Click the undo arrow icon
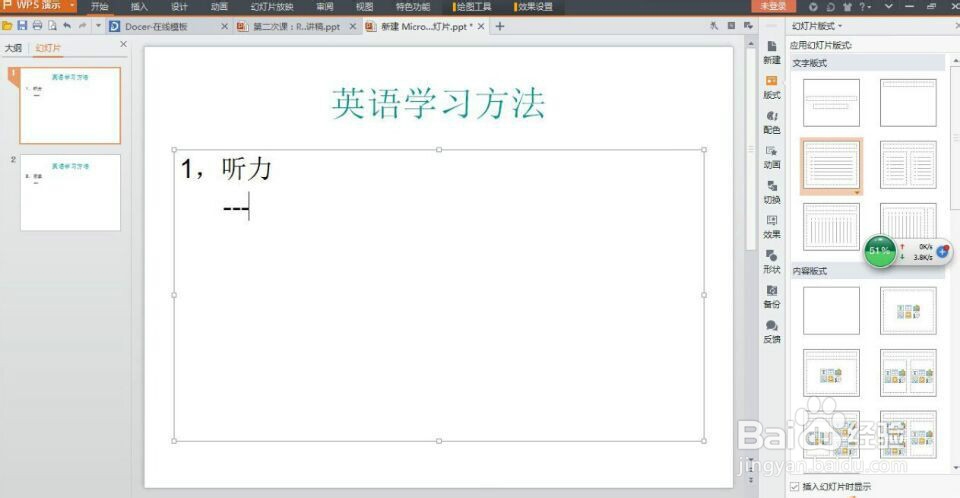Screen dimensions: 960x498 (x=67, y=26)
